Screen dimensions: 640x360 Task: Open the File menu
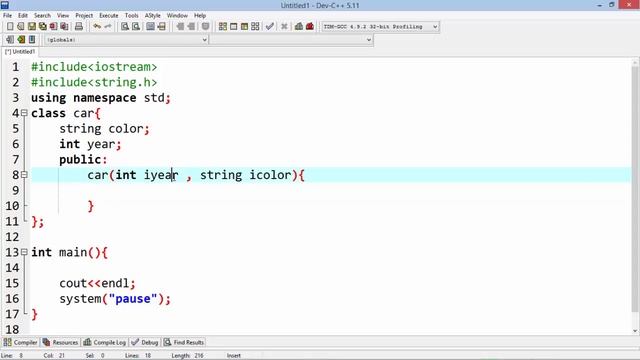7,16
